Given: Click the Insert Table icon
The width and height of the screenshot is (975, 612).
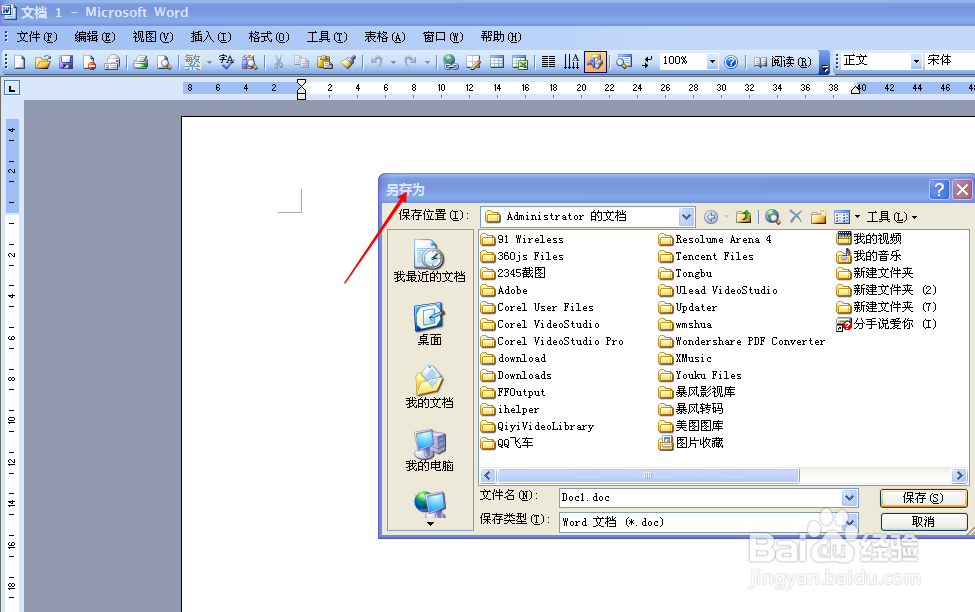Looking at the screenshot, I should click(497, 62).
